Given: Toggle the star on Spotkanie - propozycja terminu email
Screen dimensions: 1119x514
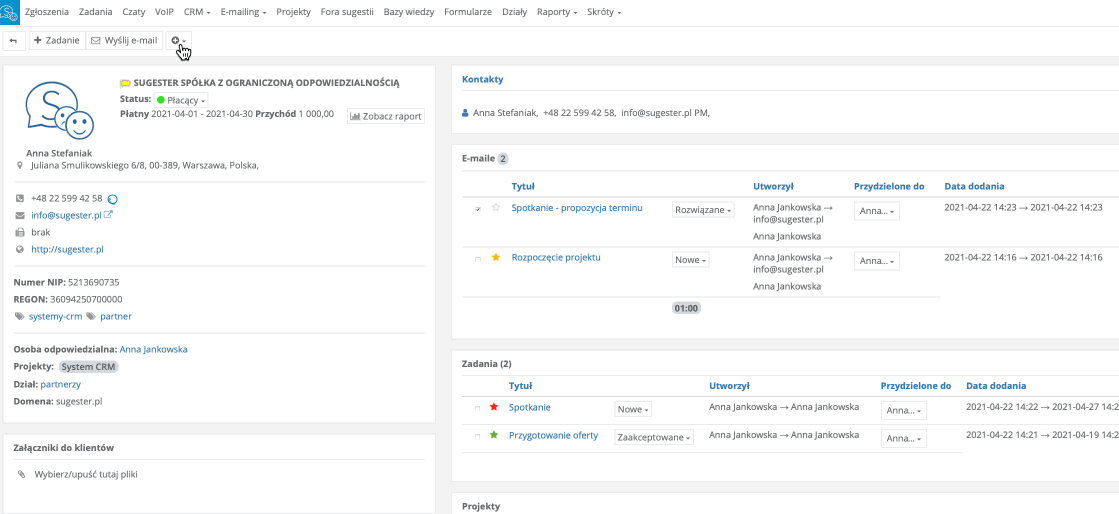Looking at the screenshot, I should [495, 208].
